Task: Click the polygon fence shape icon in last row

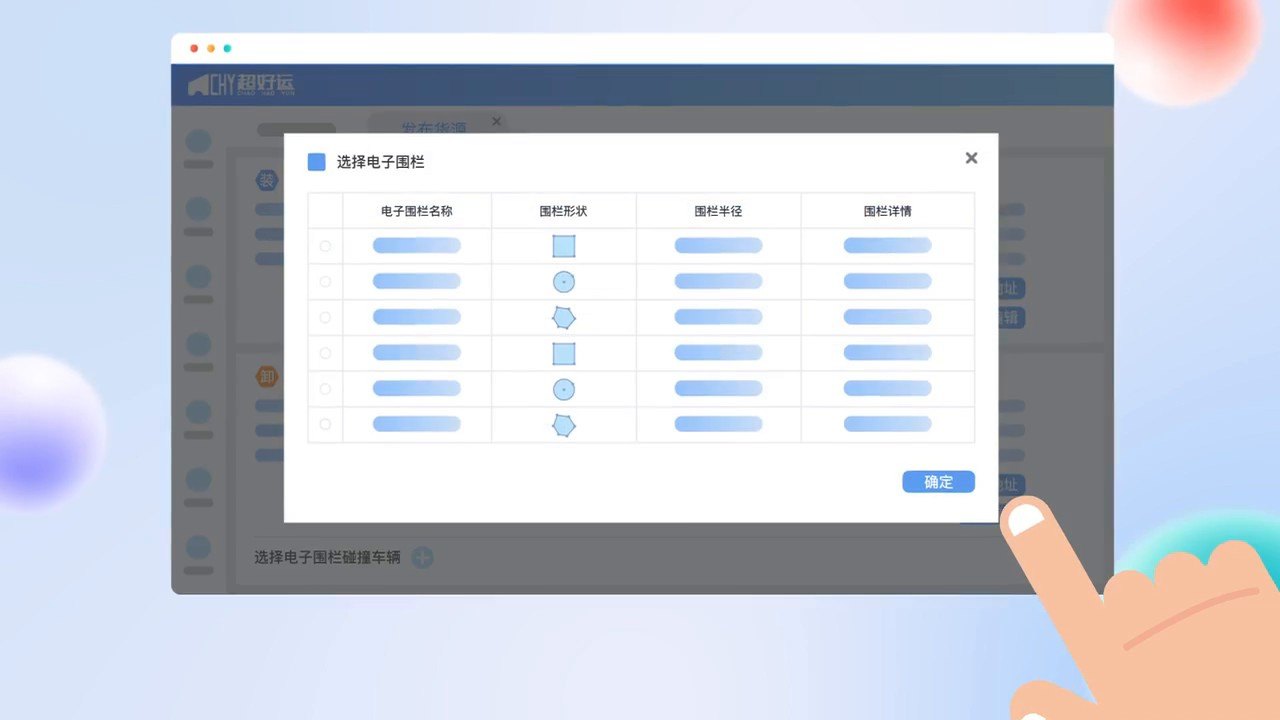Action: [x=564, y=425]
